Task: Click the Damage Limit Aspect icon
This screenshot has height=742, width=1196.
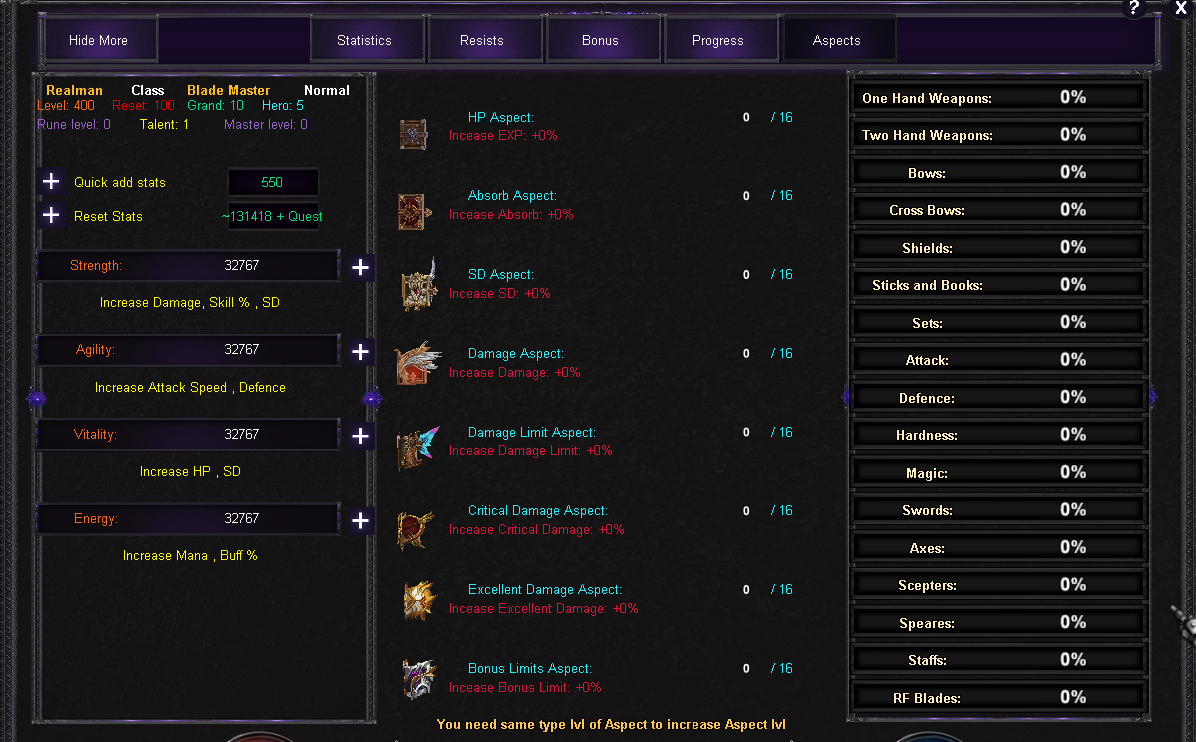Action: click(x=418, y=448)
